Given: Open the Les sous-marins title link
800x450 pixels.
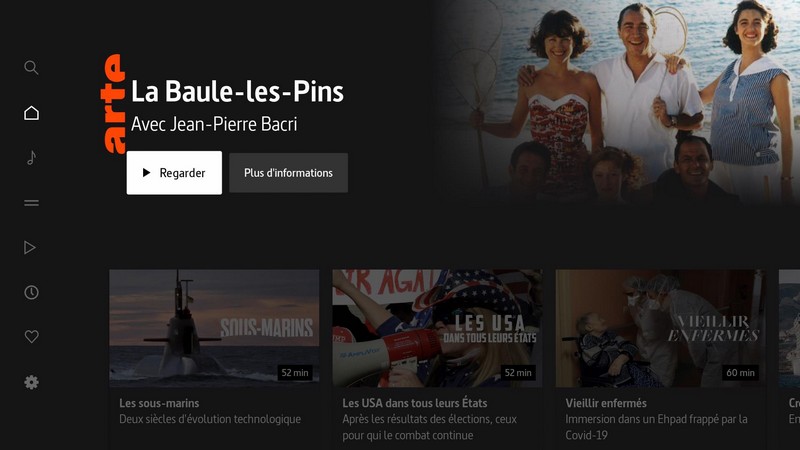Looking at the screenshot, I should point(159,403).
